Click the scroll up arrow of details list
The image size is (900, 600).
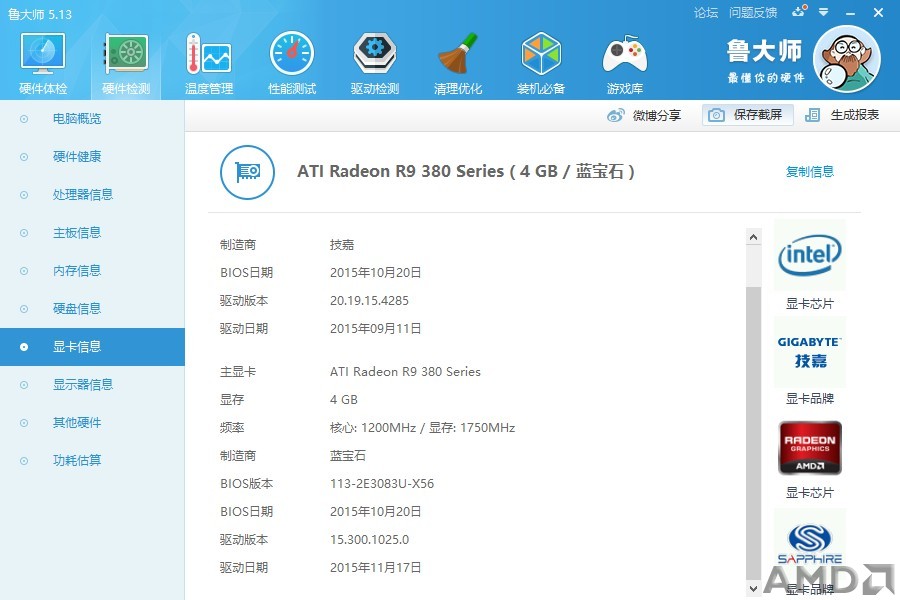(x=754, y=237)
